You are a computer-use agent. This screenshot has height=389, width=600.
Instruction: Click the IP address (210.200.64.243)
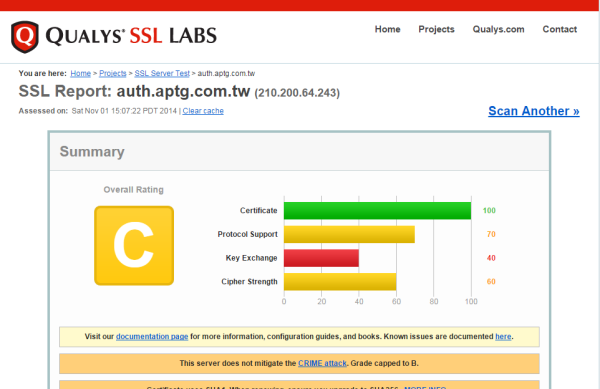[x=297, y=93]
